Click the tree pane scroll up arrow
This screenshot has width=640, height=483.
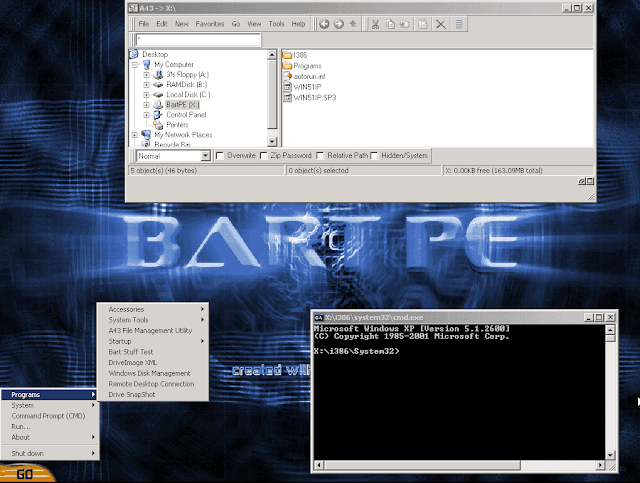[272, 55]
